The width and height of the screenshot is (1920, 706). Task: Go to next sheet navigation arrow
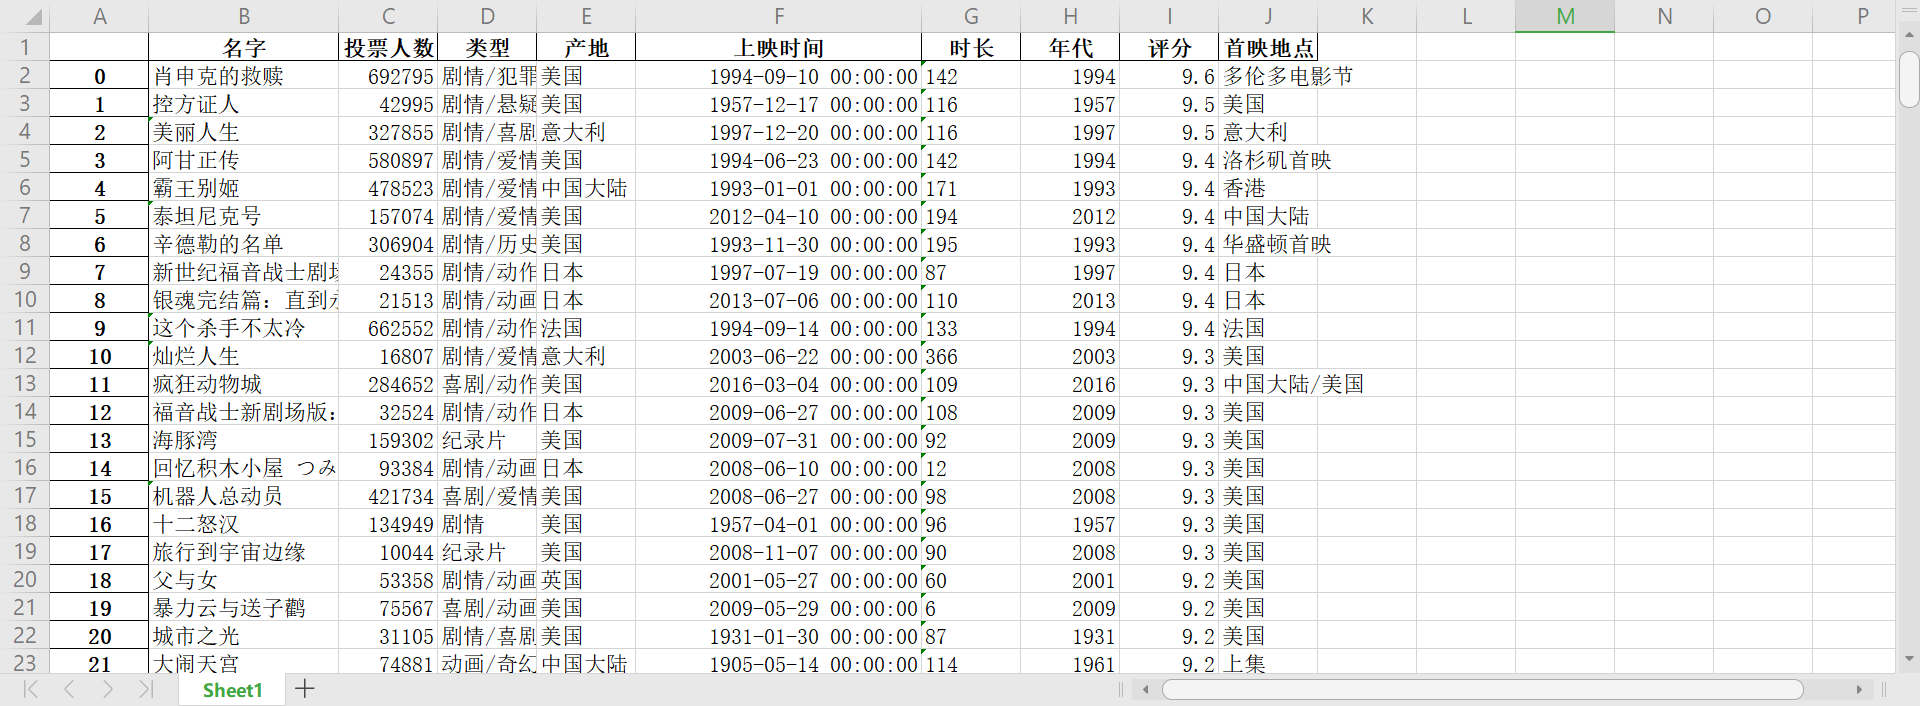pos(107,689)
